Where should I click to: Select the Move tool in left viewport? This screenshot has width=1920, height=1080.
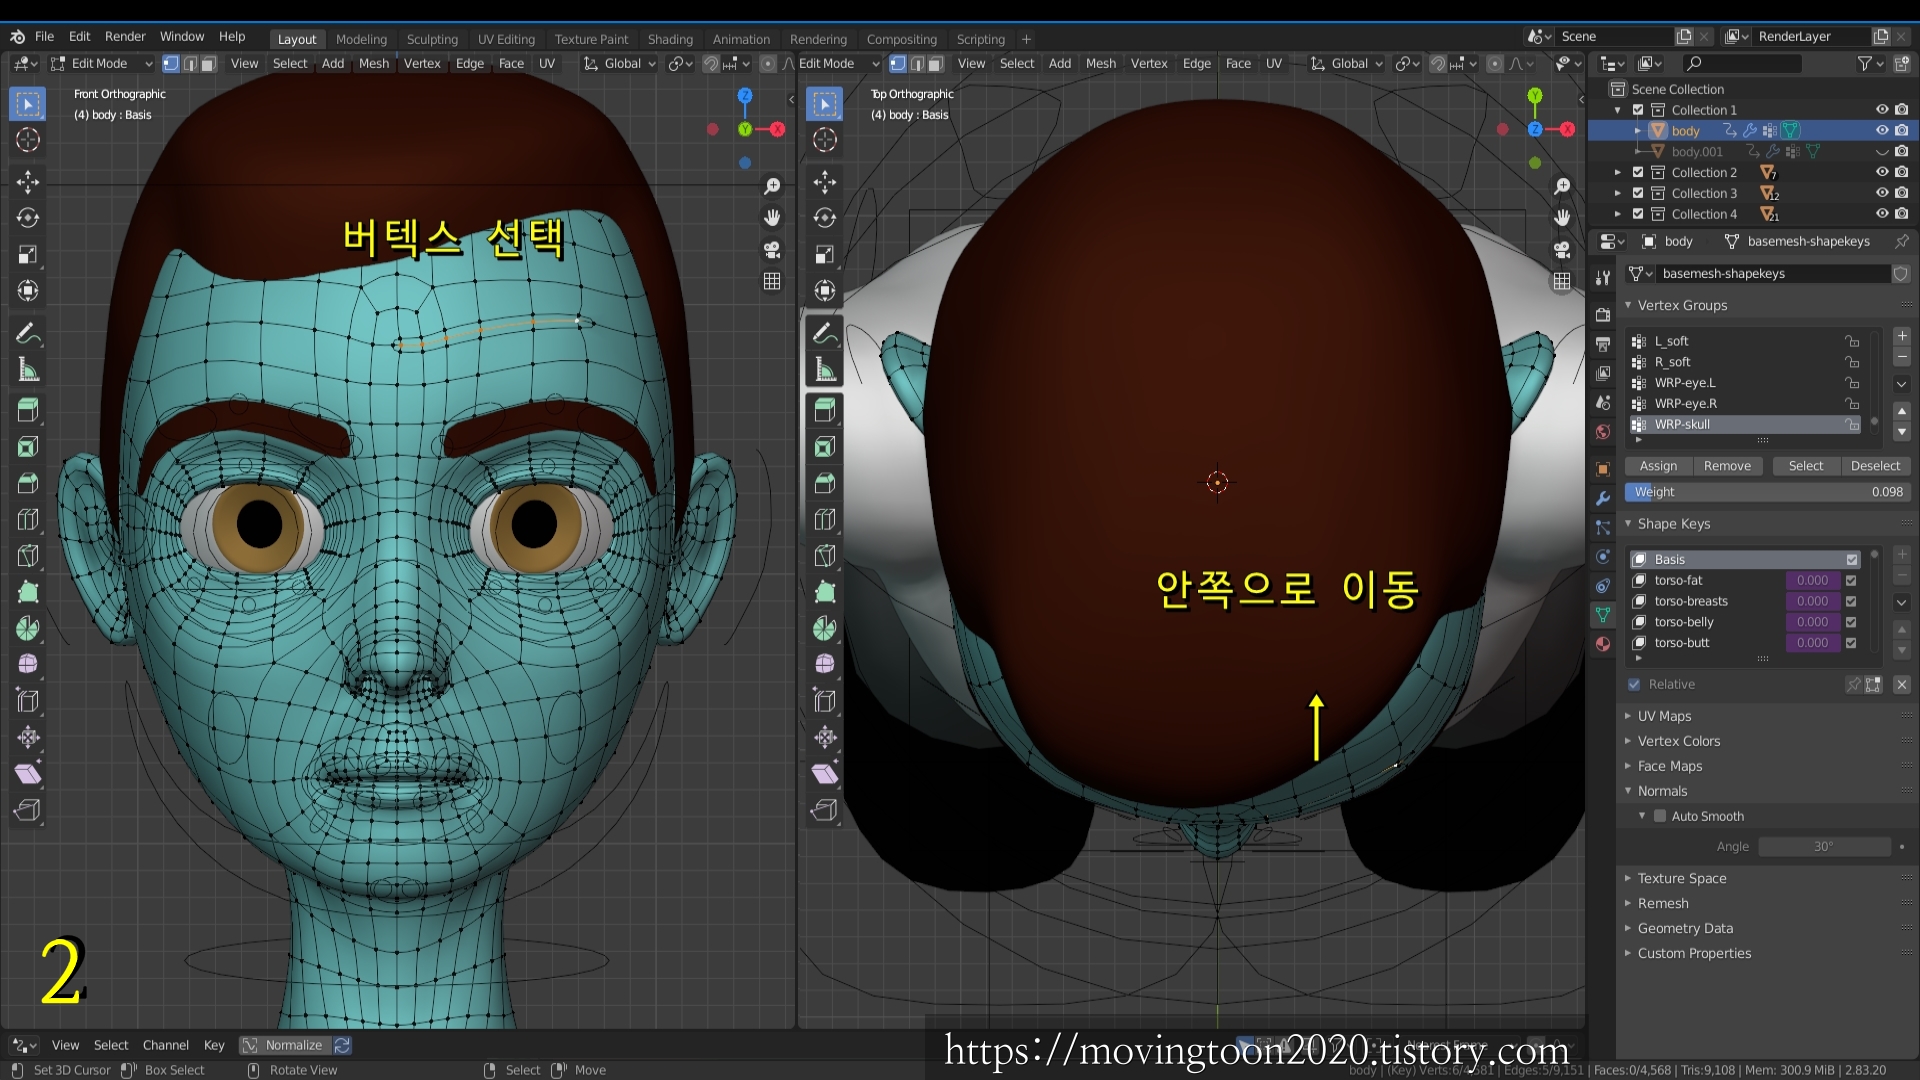[28, 181]
